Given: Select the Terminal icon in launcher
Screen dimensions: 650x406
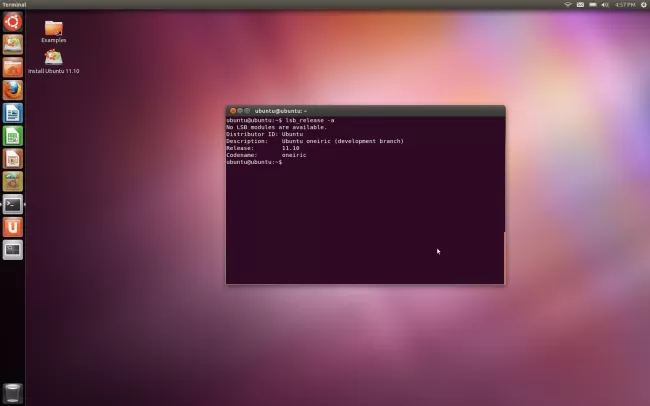Looking at the screenshot, I should (x=13, y=204).
